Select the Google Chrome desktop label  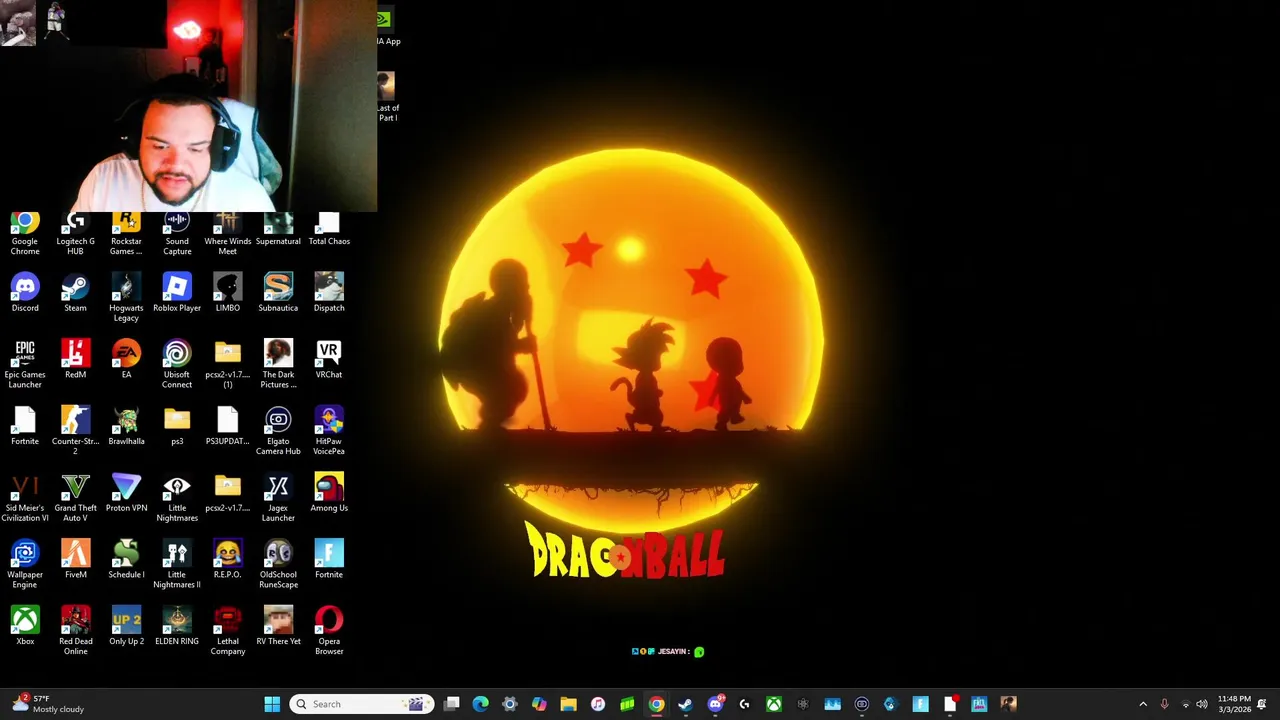[25, 246]
